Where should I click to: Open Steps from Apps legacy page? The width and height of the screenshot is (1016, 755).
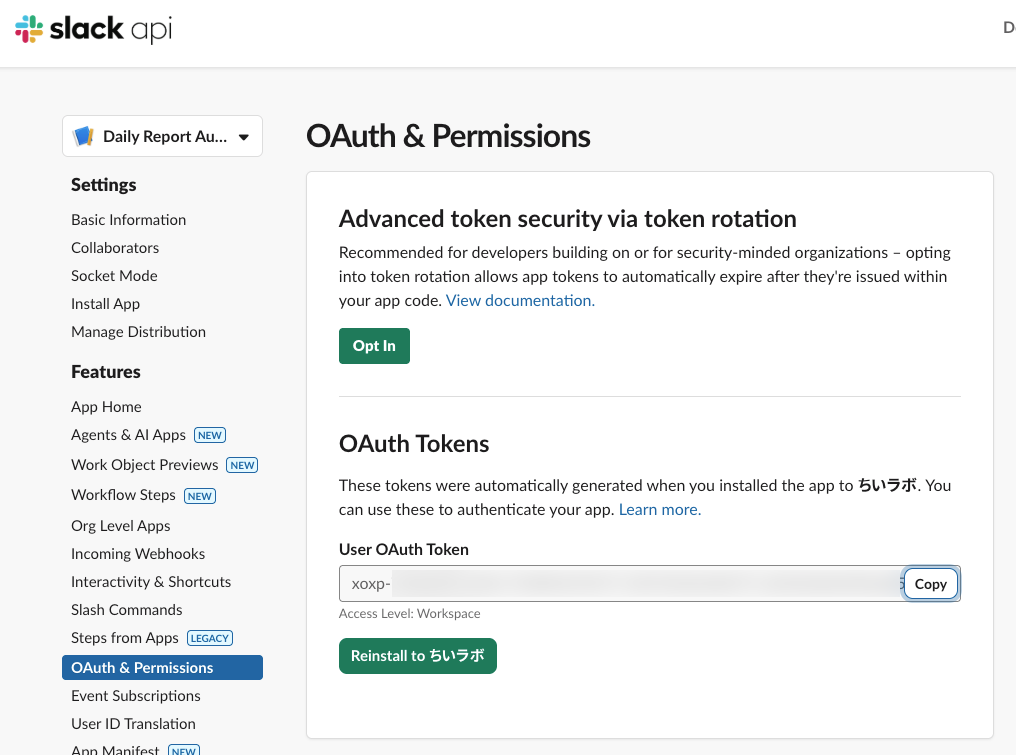coord(124,638)
